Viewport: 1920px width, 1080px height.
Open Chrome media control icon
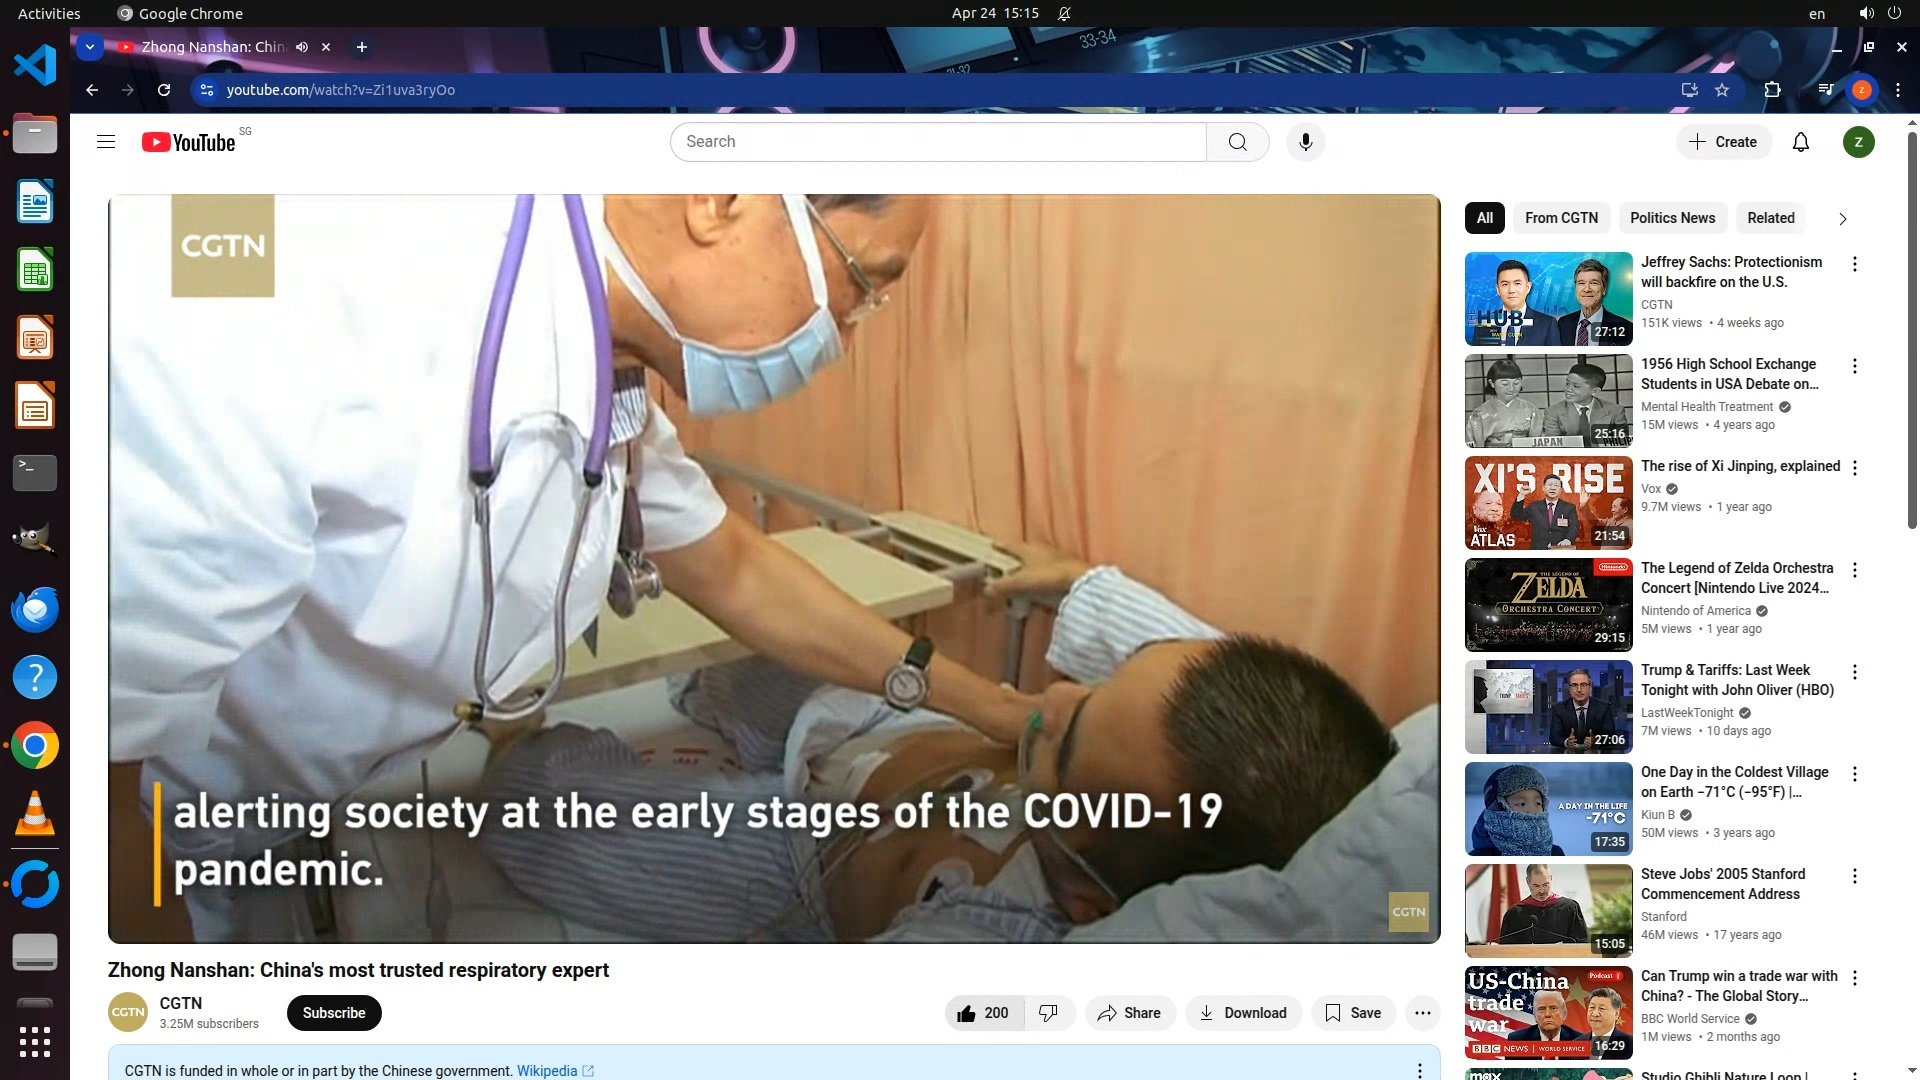click(x=1825, y=90)
